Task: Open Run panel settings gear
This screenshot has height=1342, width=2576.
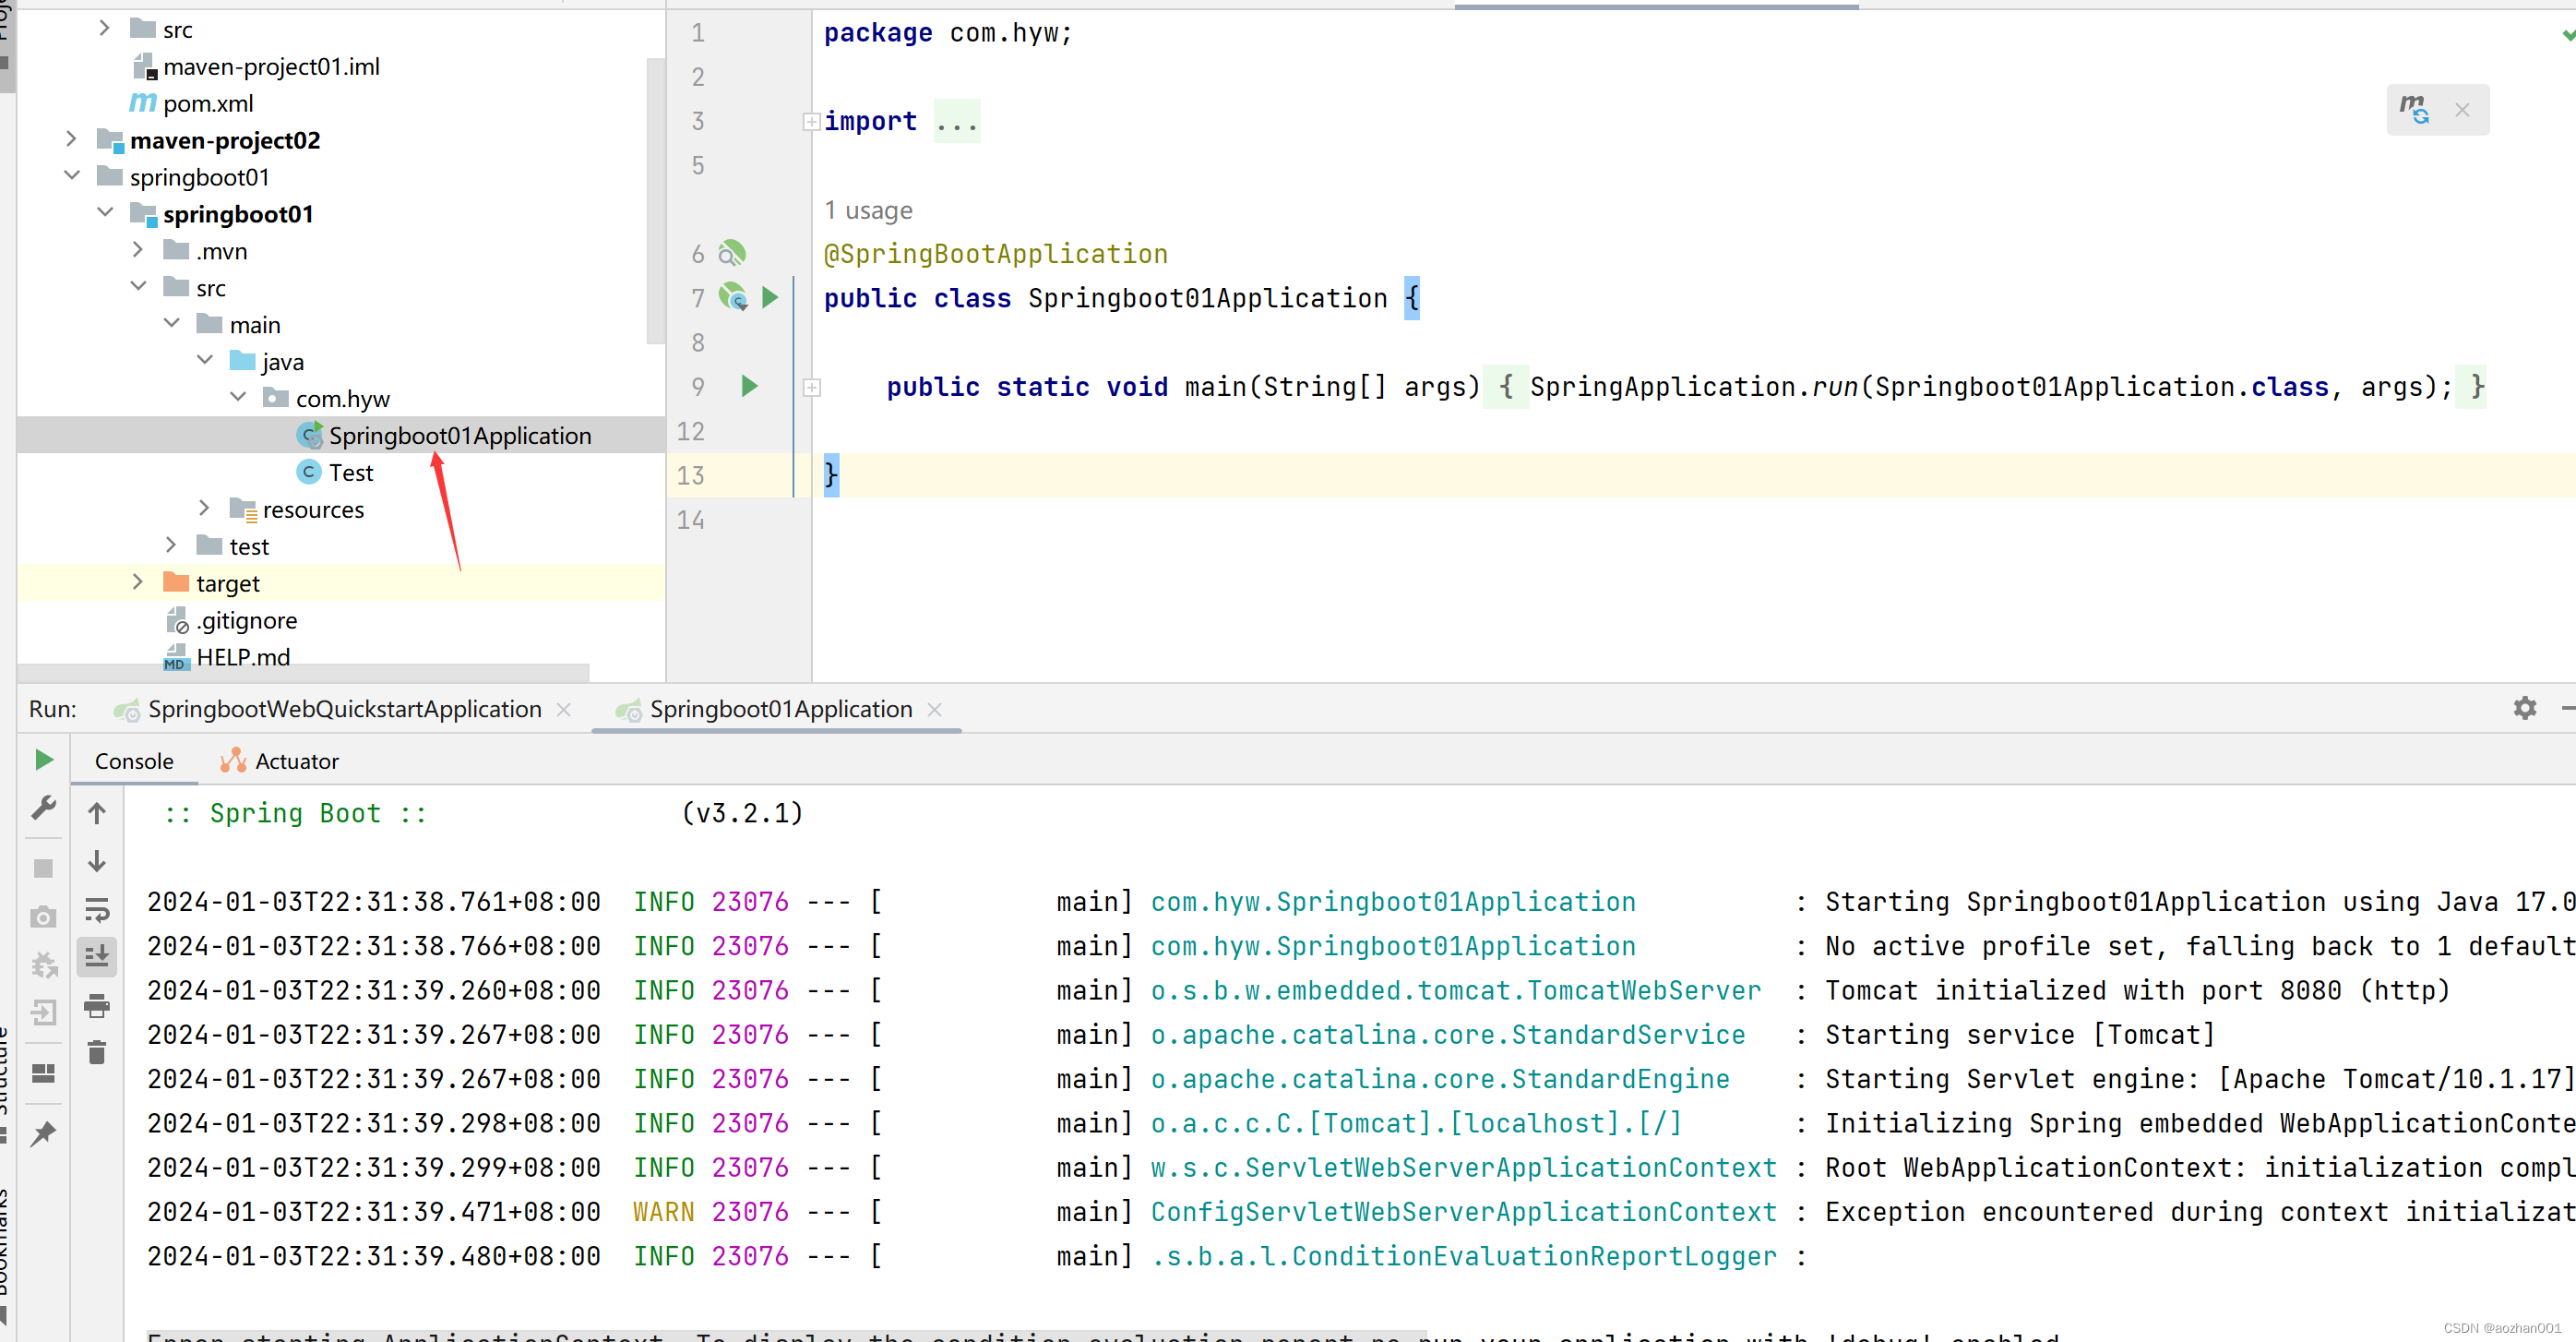Action: pos(2524,708)
